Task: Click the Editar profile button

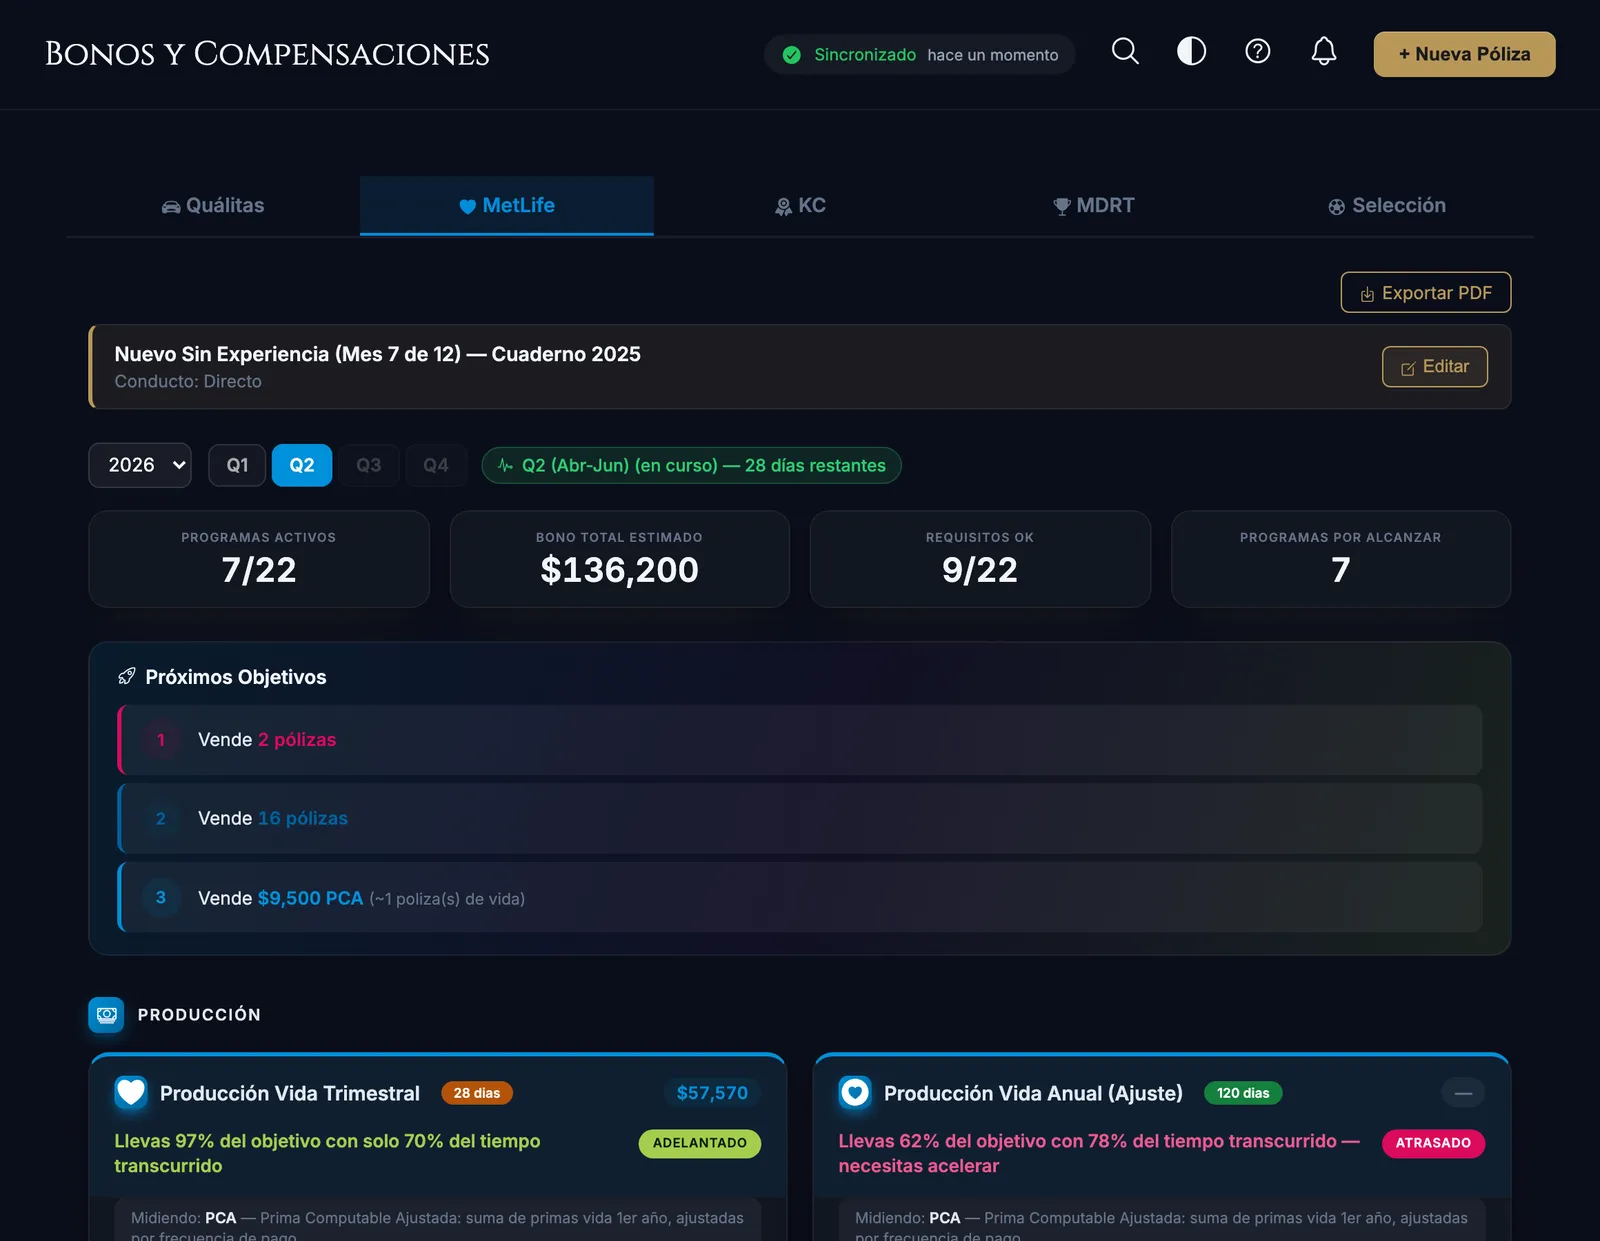Action: click(x=1434, y=367)
